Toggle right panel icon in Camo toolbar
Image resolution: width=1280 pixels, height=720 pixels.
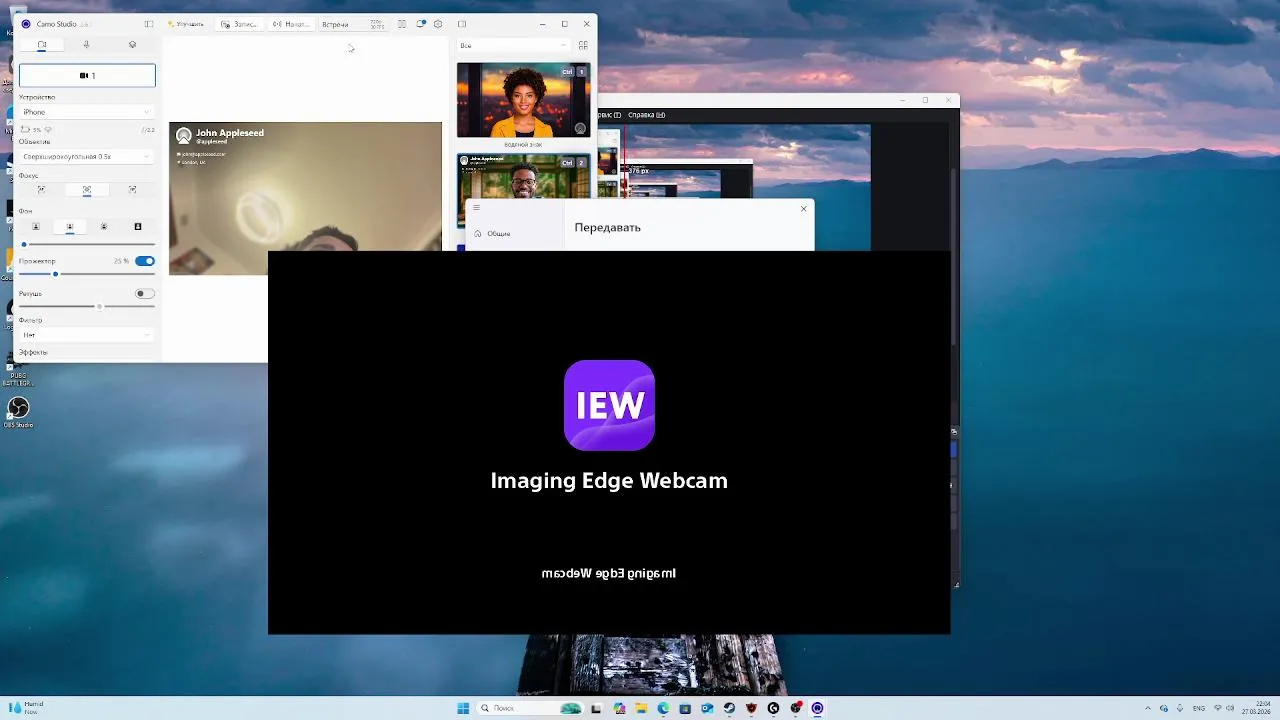pyautogui.click(x=462, y=24)
